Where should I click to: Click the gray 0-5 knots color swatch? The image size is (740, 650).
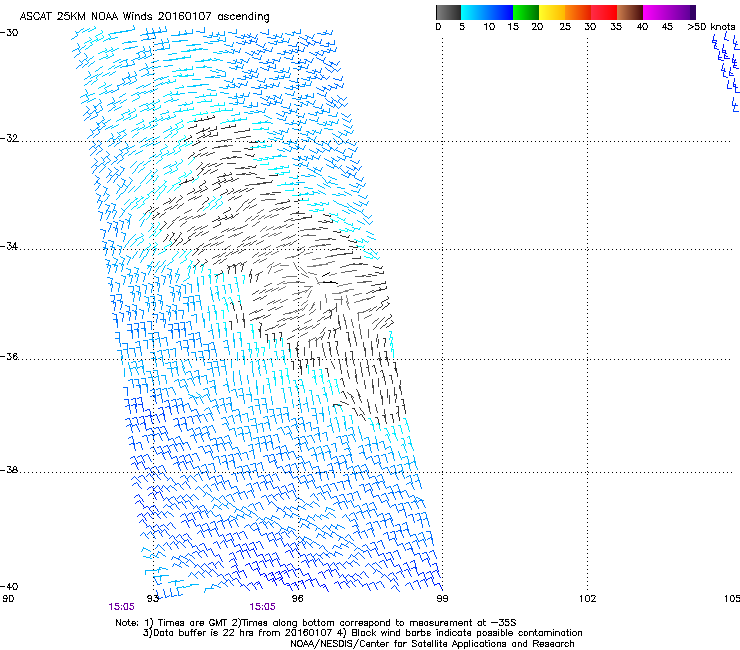click(448, 12)
